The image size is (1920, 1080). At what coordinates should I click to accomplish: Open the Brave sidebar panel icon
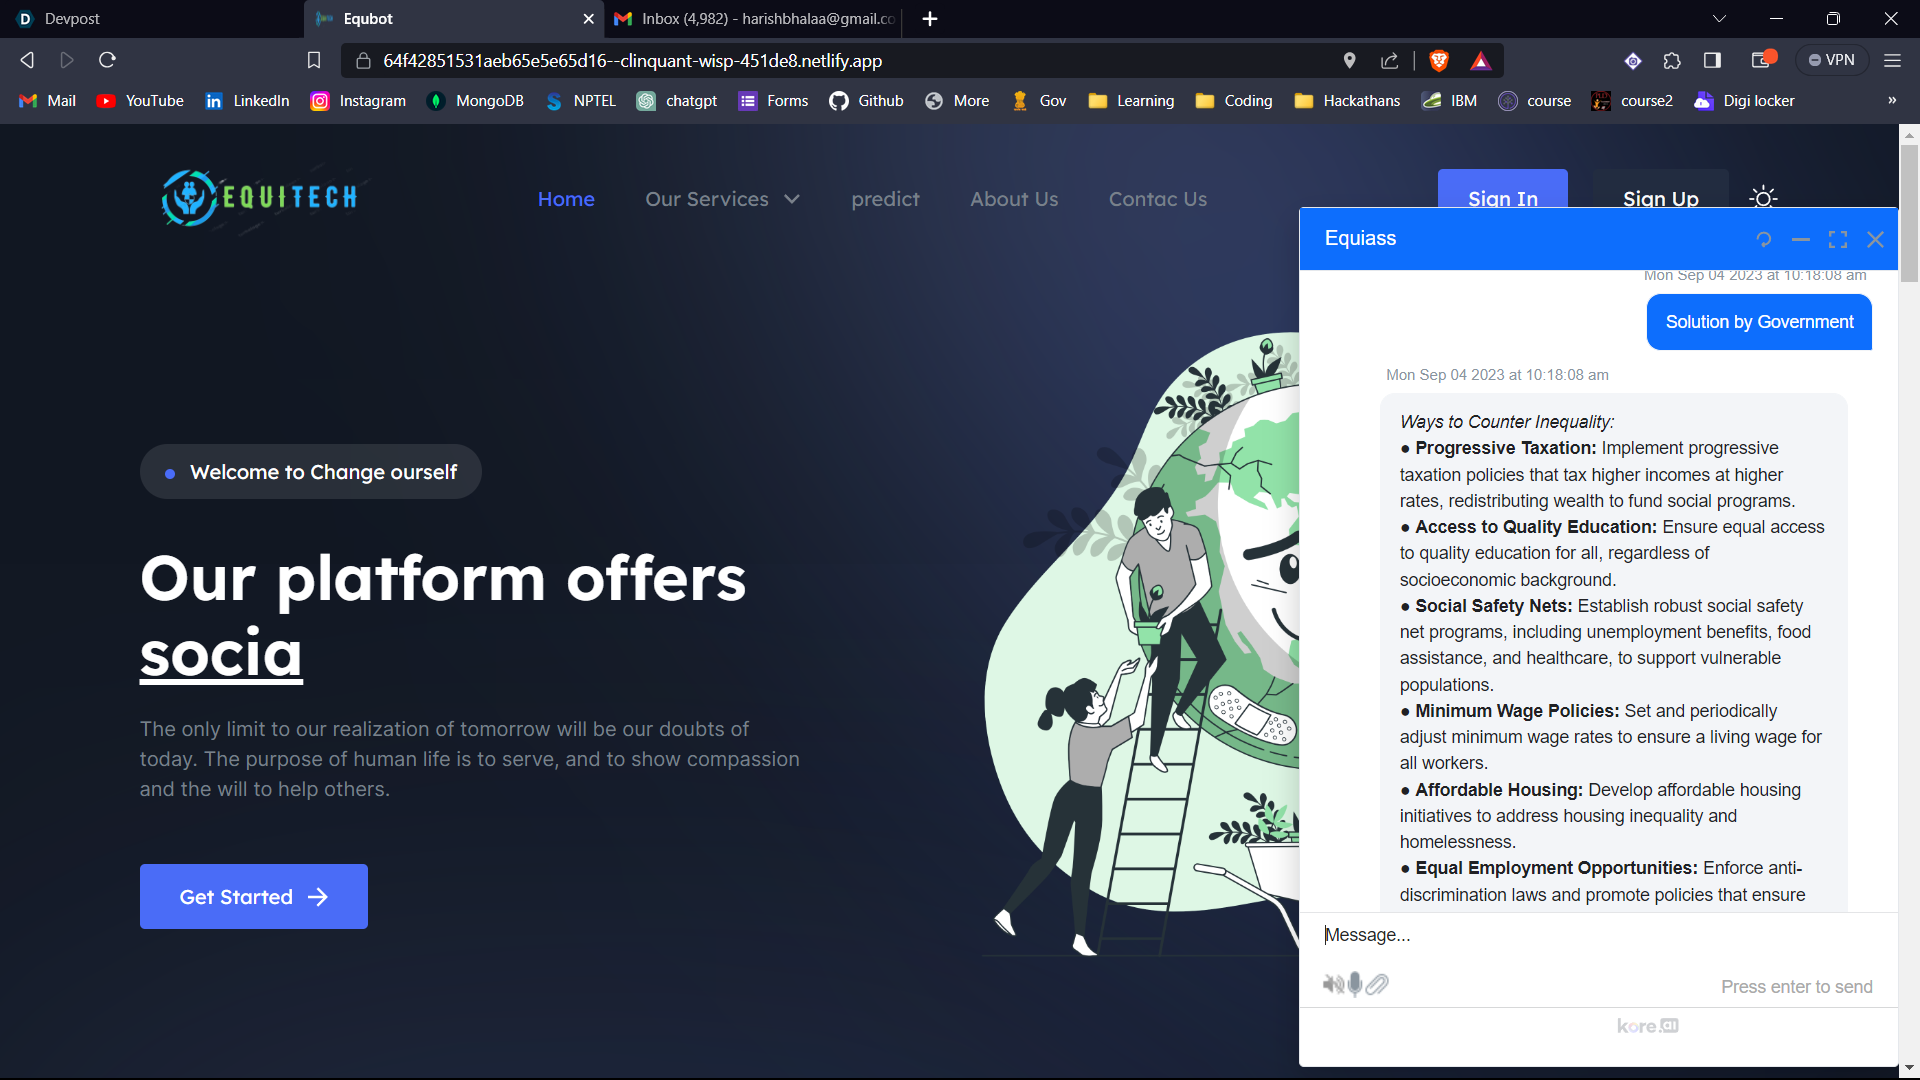(1712, 61)
